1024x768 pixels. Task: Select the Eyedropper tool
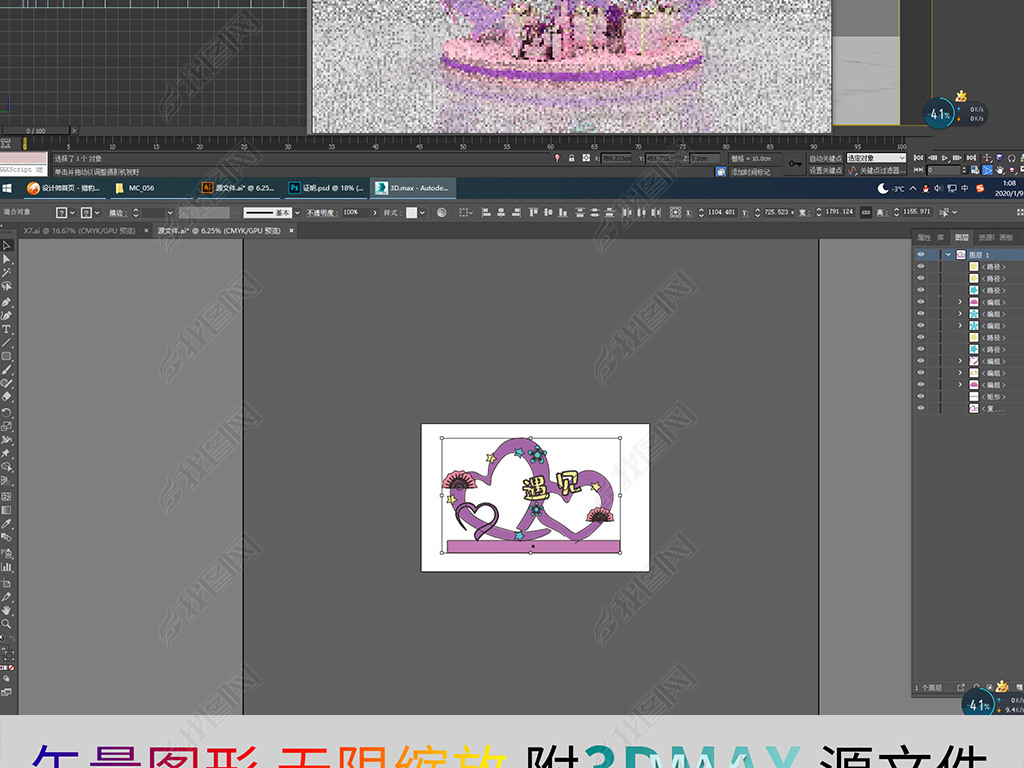tap(7, 524)
